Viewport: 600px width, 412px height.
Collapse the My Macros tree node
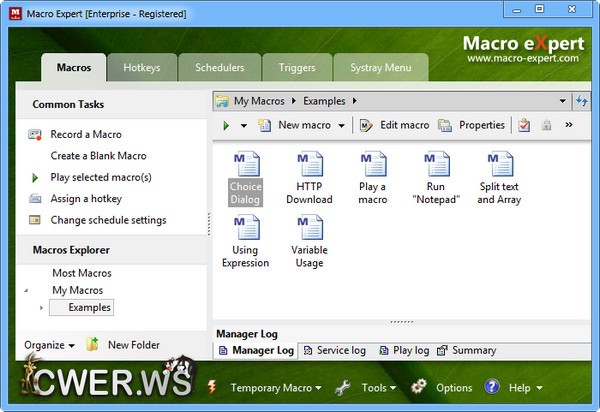27,291
